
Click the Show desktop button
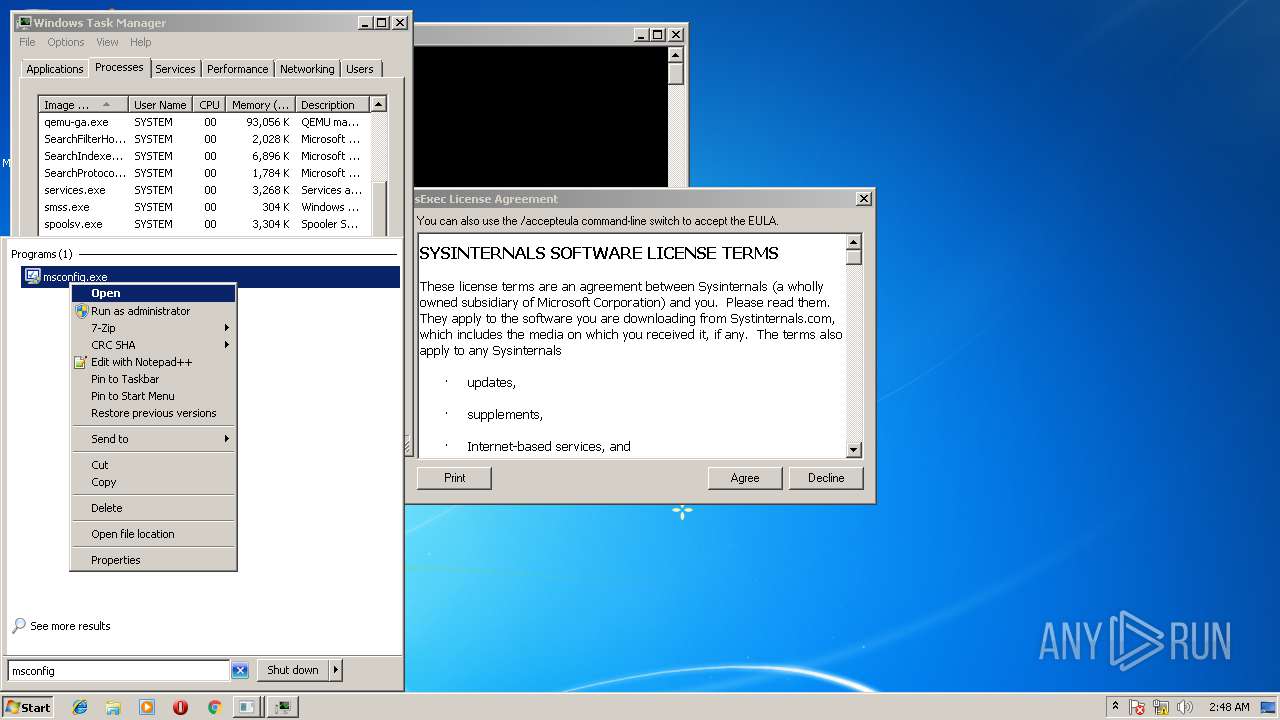(x=1270, y=707)
